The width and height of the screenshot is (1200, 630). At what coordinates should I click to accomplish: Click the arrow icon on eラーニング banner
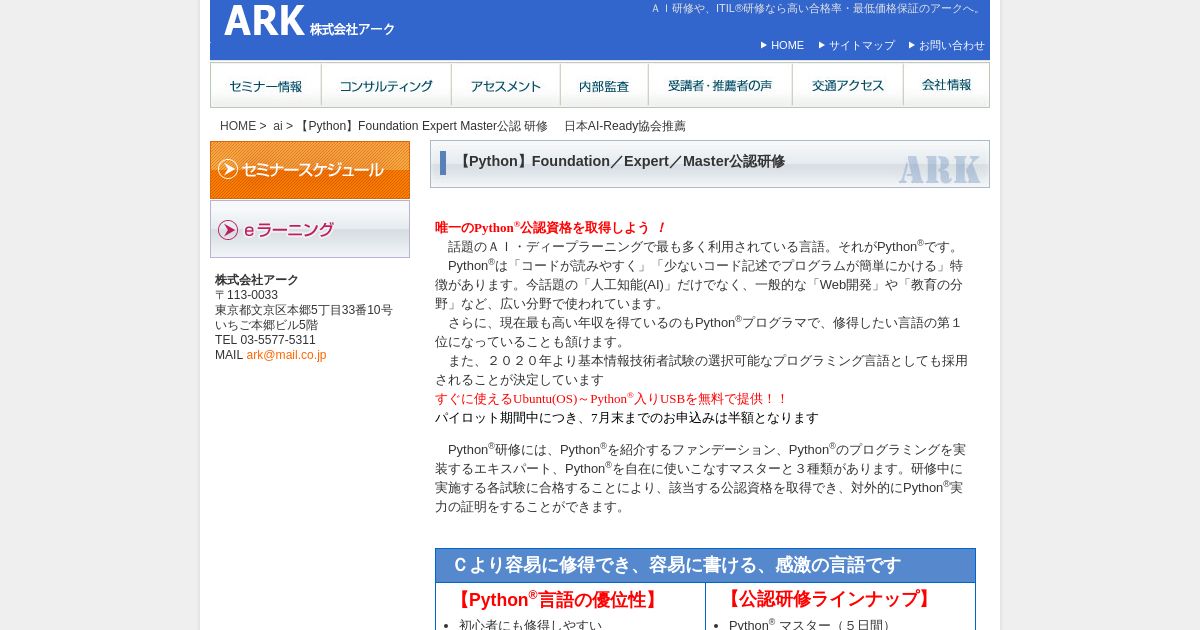(228, 230)
